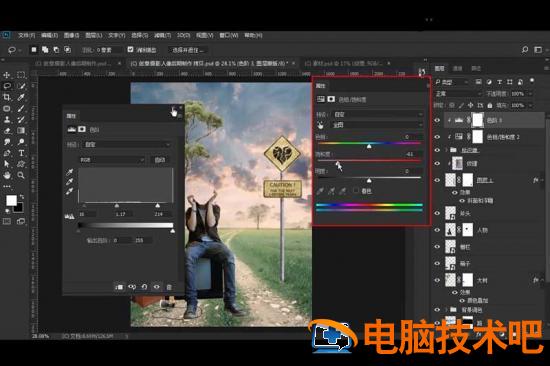Turn layer filtering on or off
The width and height of the screenshot is (550, 366).
tap(532, 81)
